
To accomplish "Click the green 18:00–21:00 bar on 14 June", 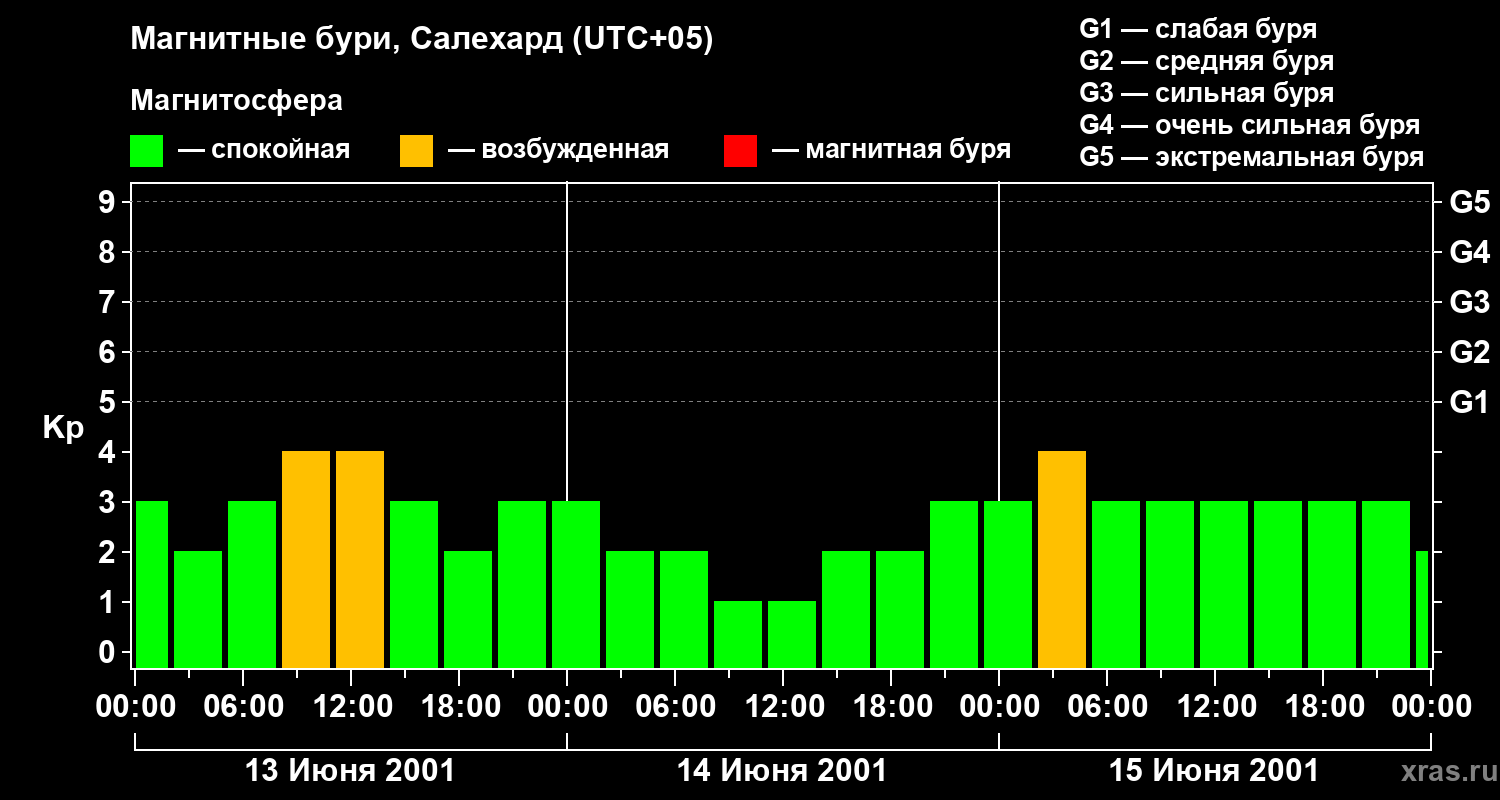I will 900,610.
